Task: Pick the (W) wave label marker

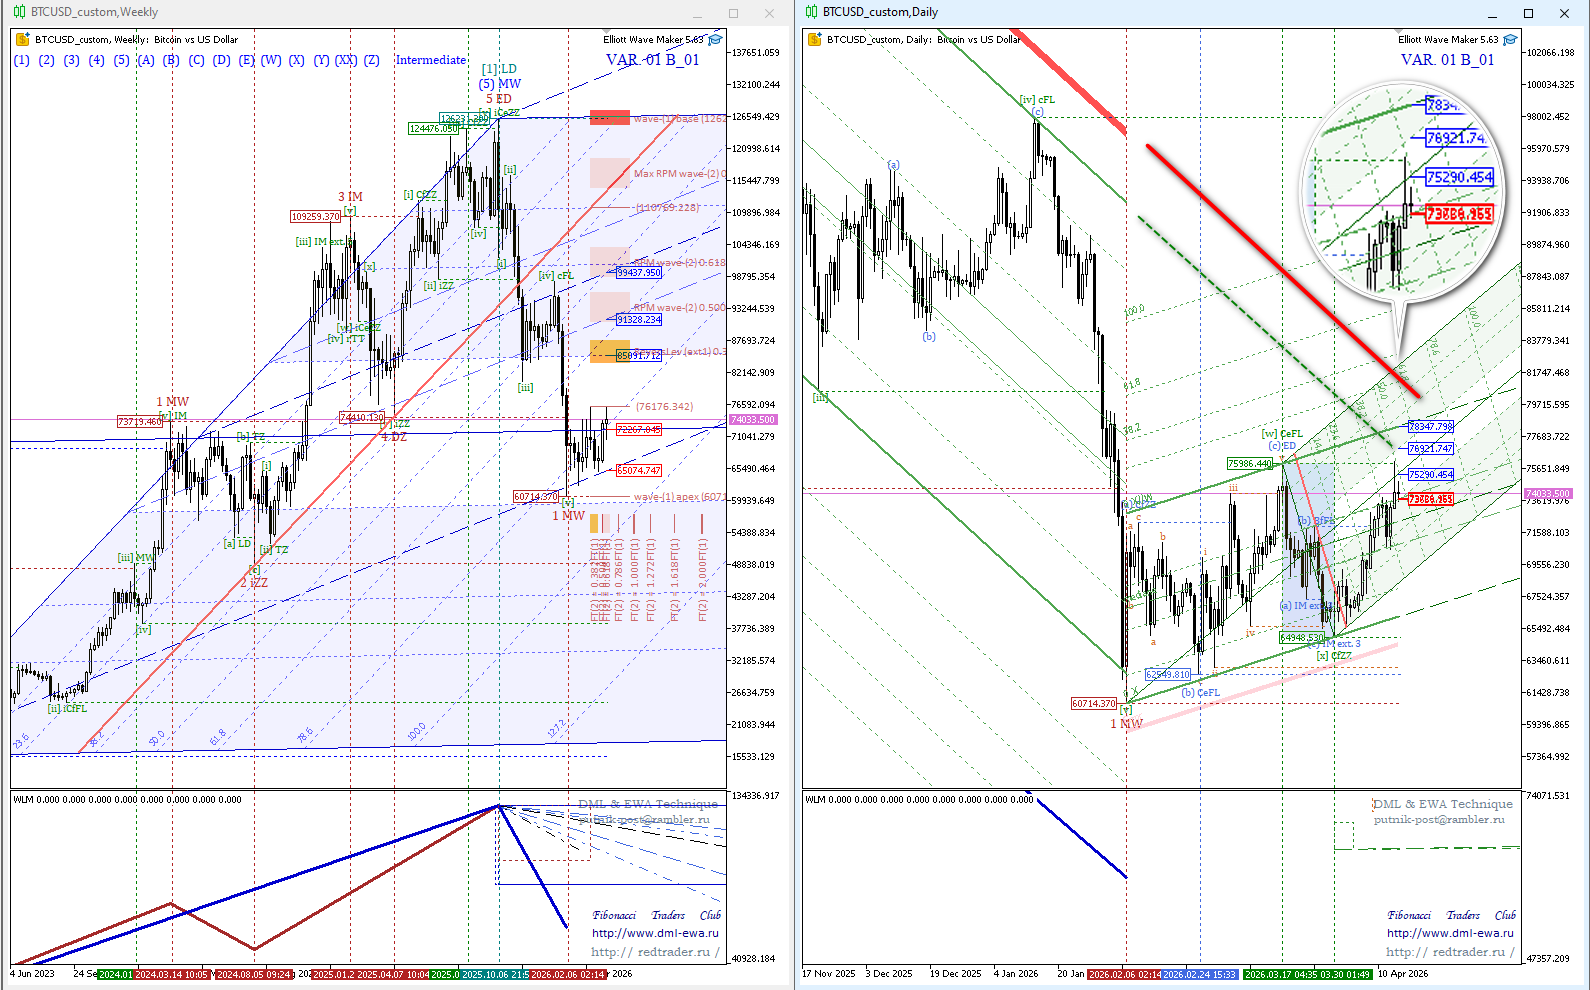Action: point(271,60)
